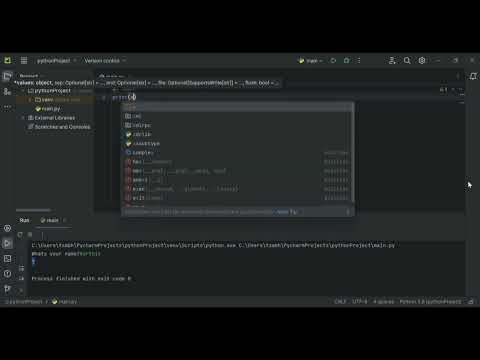Select main.py in the project tree
This screenshot has height=360, width=480.
tap(48, 109)
